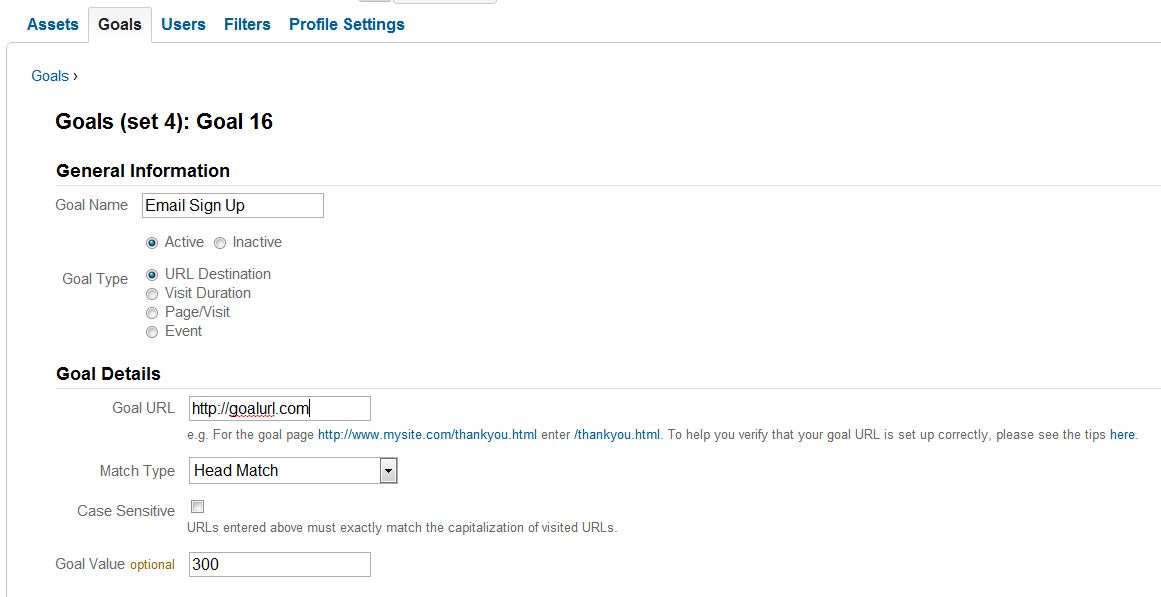The width and height of the screenshot is (1161, 597).
Task: Select Event as the goal type
Action: (x=152, y=331)
